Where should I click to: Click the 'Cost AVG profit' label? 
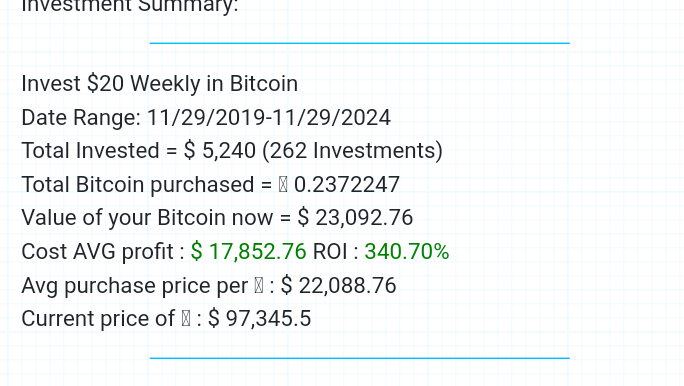[x=97, y=252]
